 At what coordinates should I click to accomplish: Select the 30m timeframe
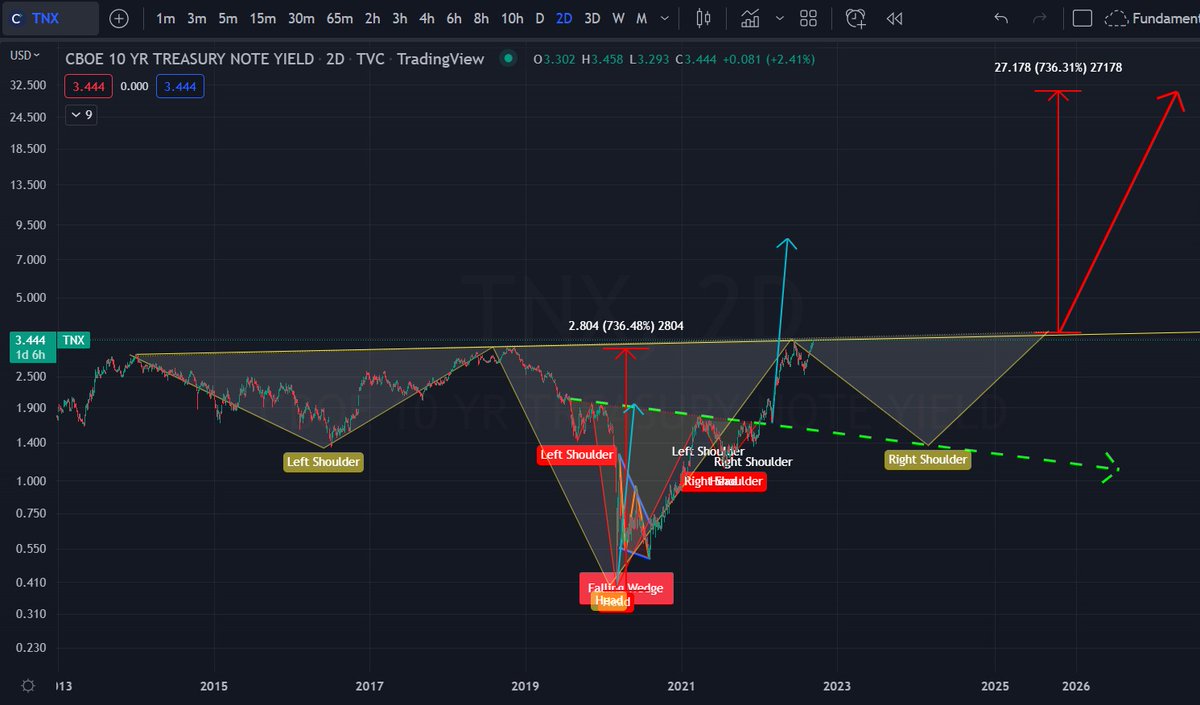pos(301,18)
